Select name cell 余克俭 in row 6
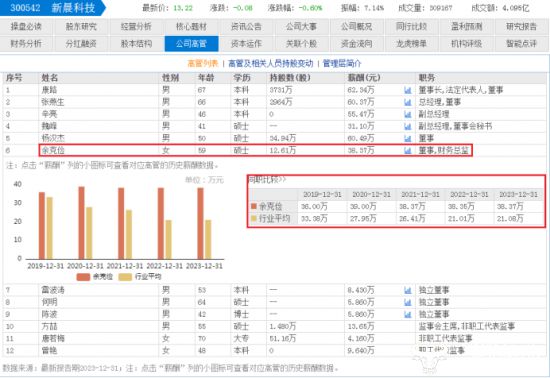 53,150
